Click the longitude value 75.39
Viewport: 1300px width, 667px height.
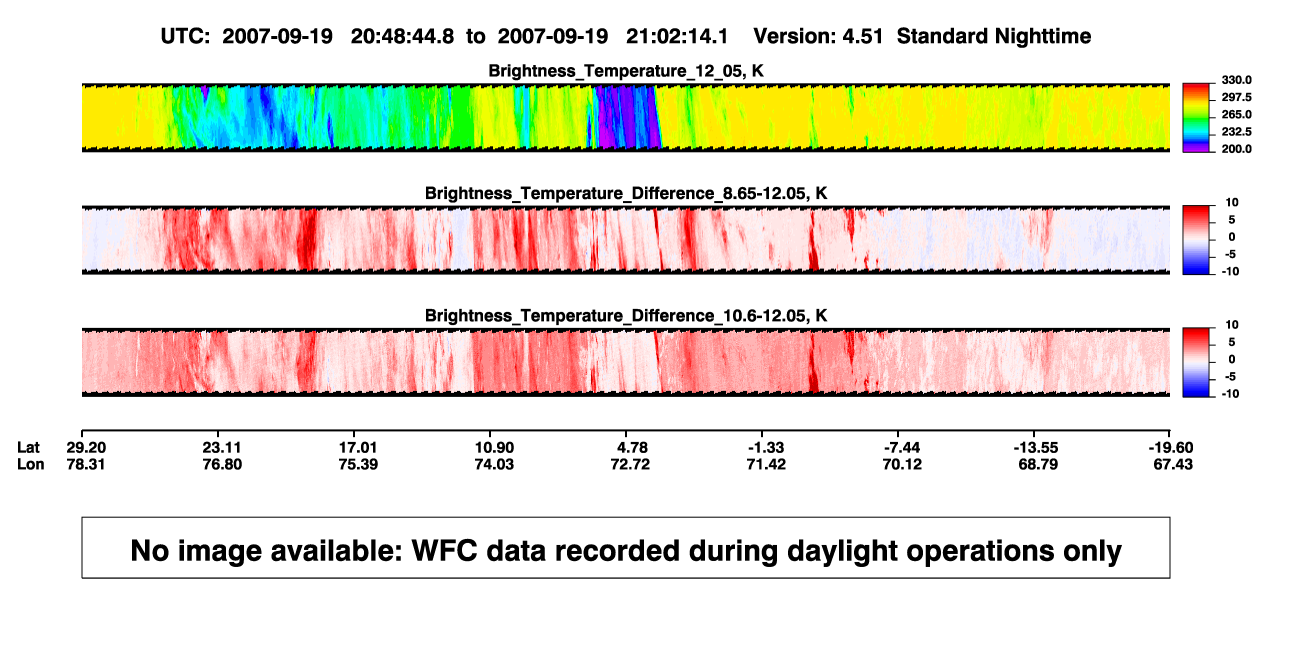(357, 464)
